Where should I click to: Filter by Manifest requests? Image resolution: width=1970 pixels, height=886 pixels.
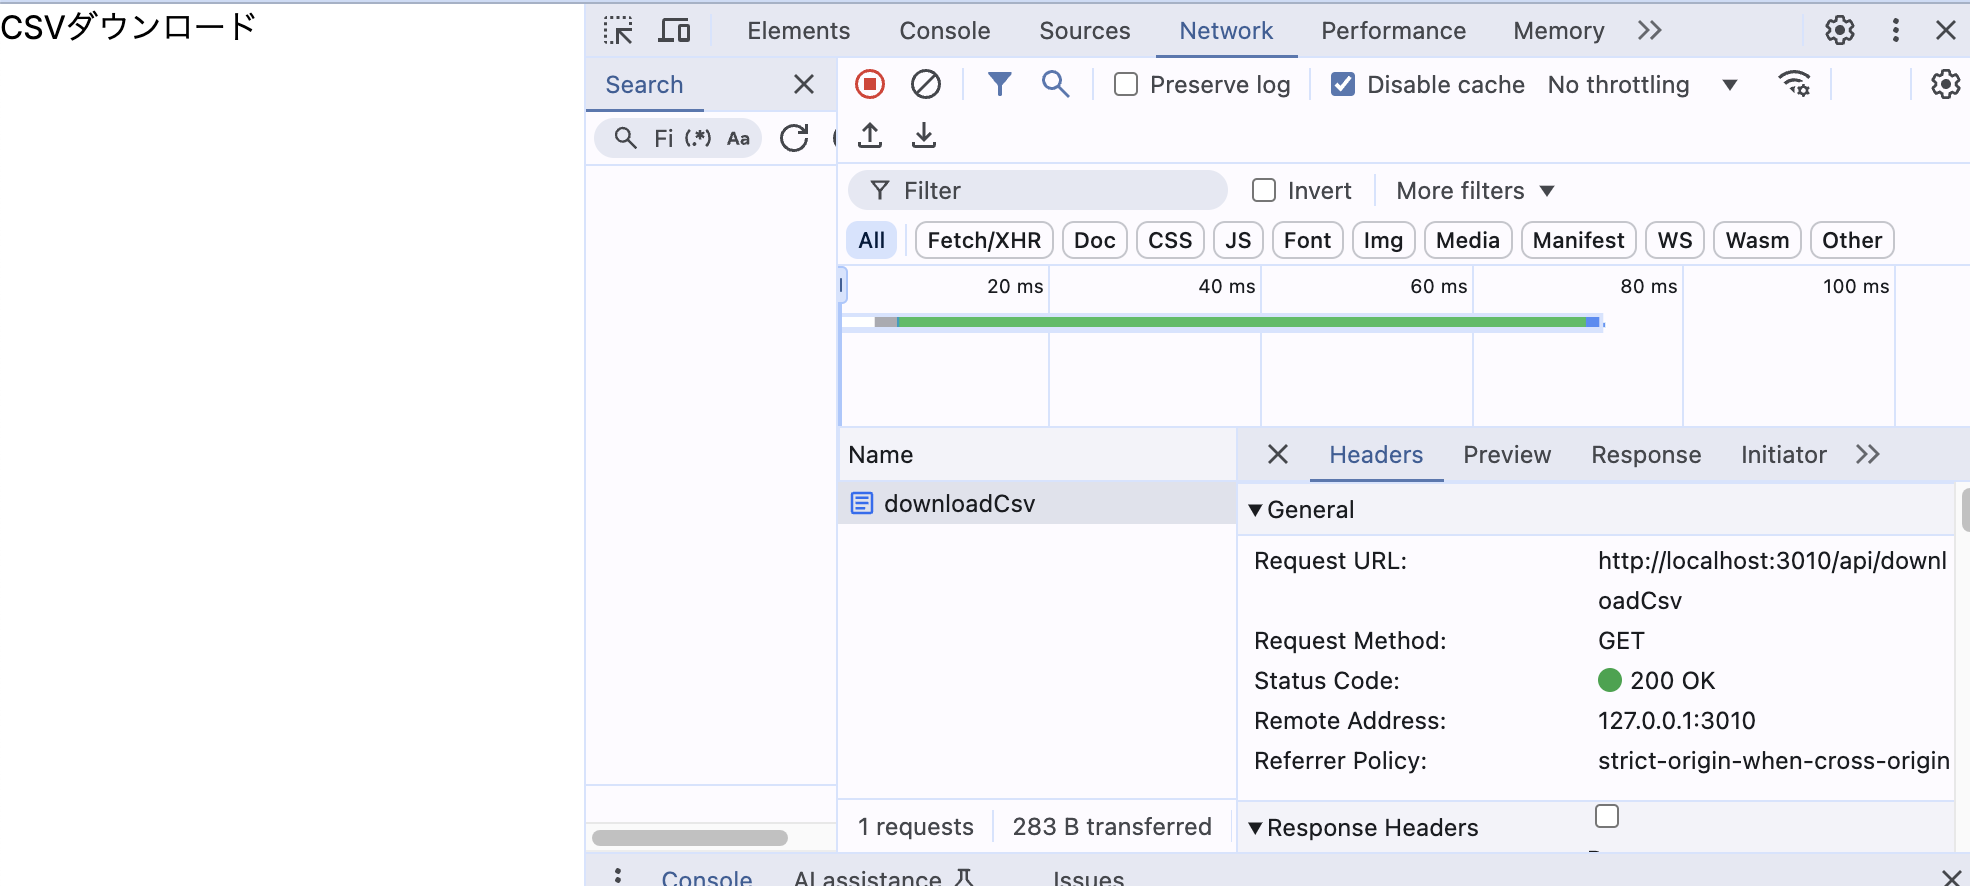(x=1578, y=240)
